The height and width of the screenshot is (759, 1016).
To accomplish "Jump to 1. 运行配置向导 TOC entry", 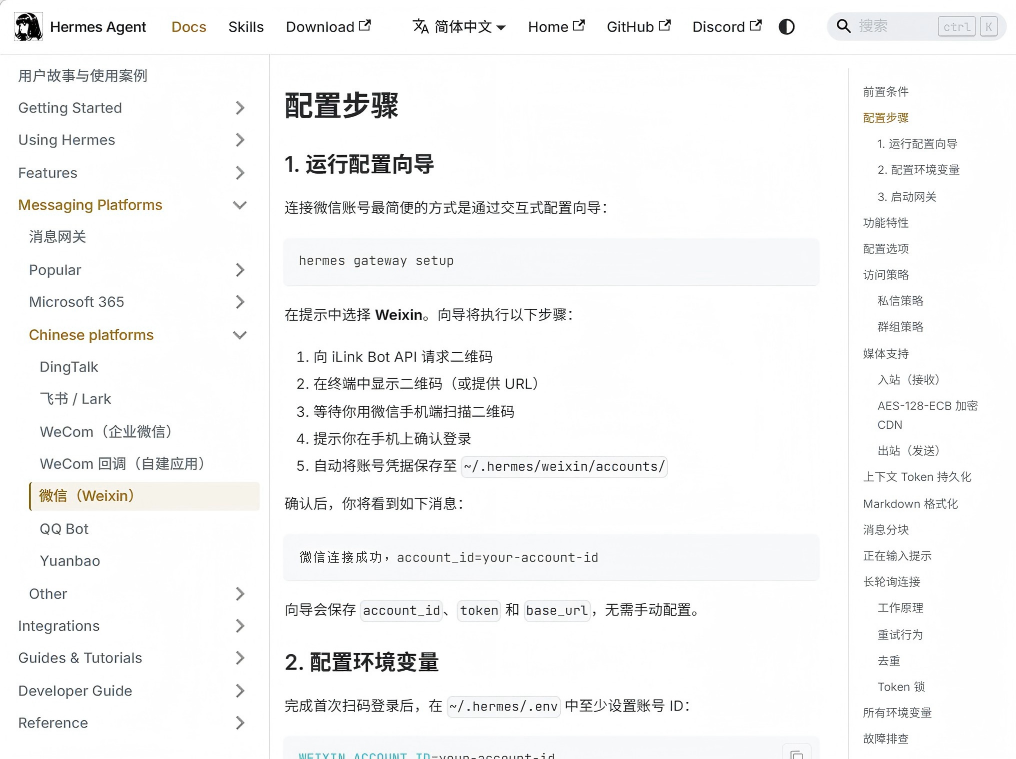I will point(917,144).
